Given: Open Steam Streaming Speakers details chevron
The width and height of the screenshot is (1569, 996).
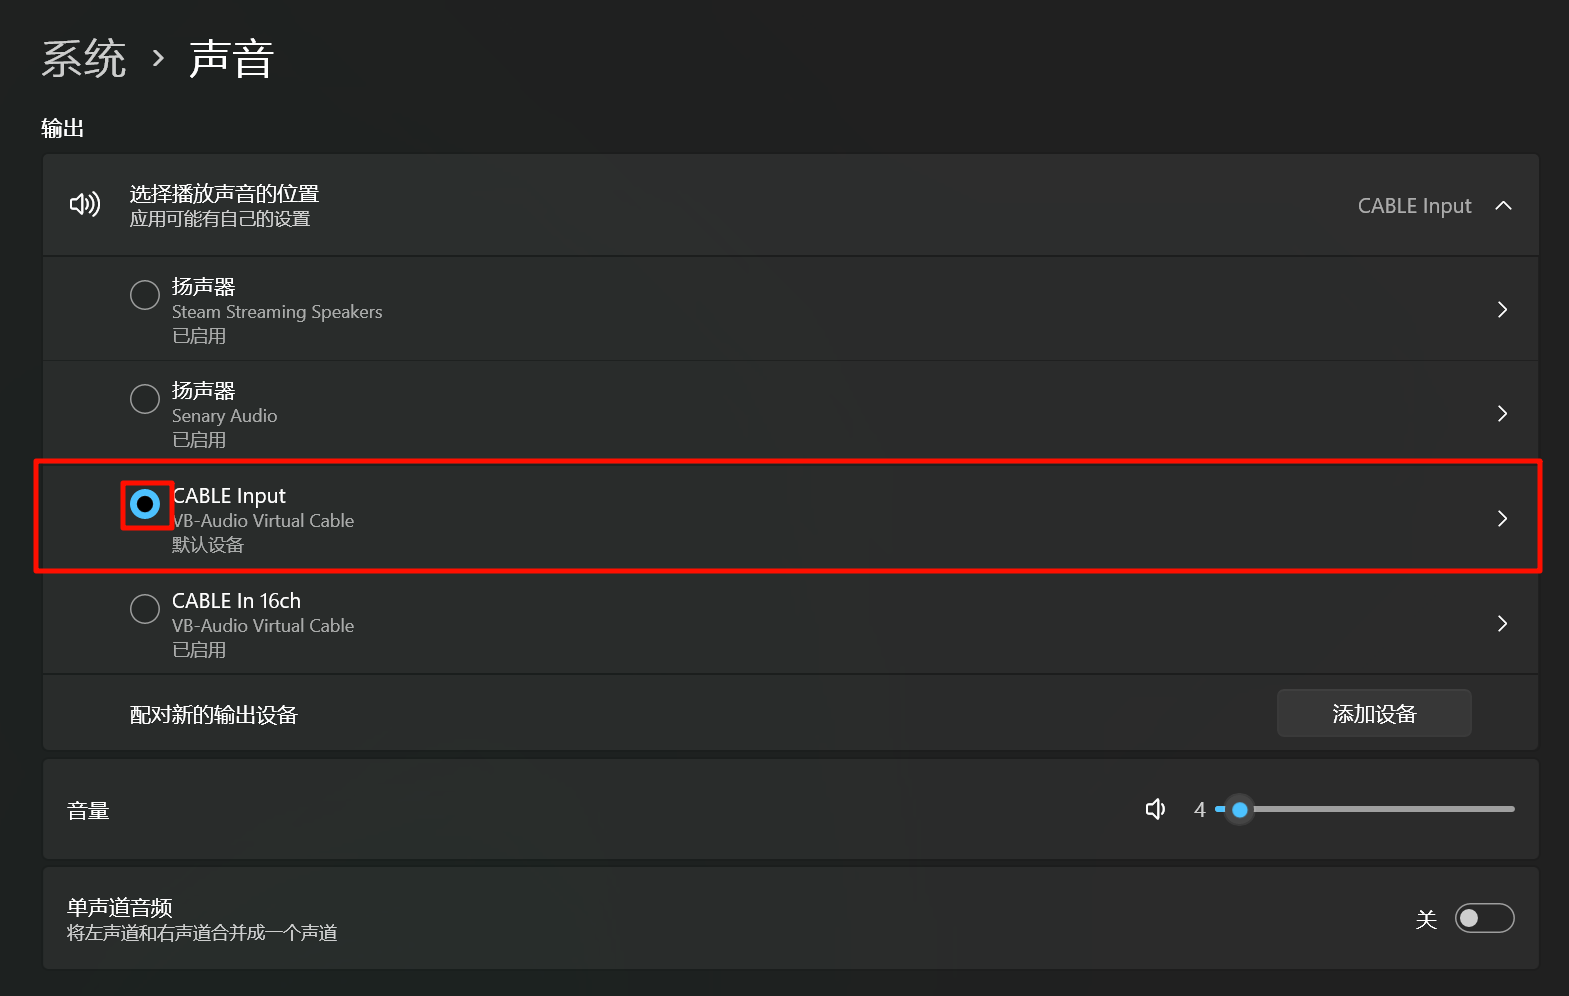Looking at the screenshot, I should click(1502, 309).
